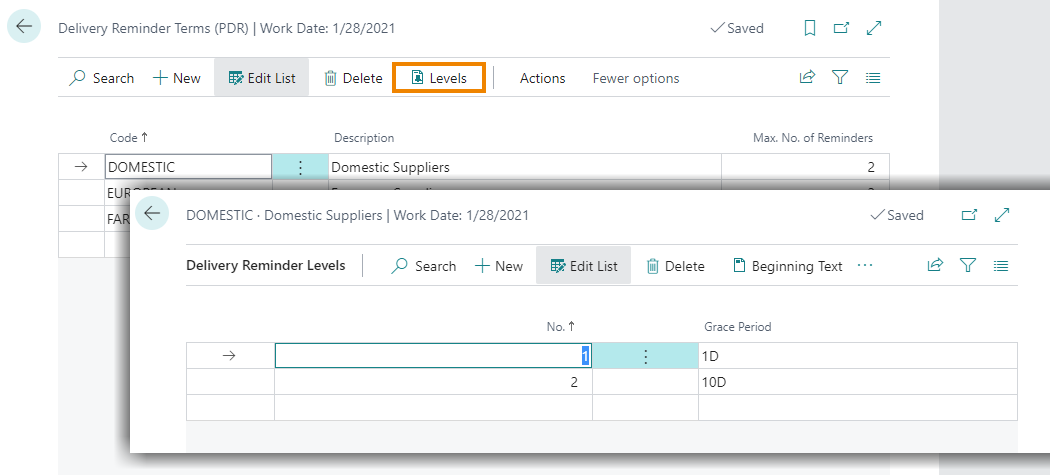
Task: Switch list view layout in the Terms toolbar
Action: tap(873, 78)
